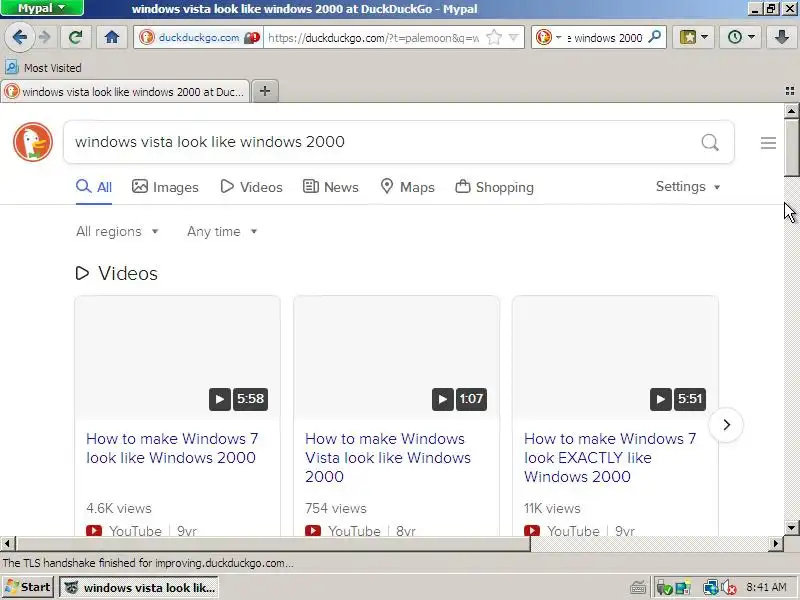Open 'How to make Windows Vista look like Windows 2000' link
This screenshot has width=800, height=600.
tap(388, 458)
